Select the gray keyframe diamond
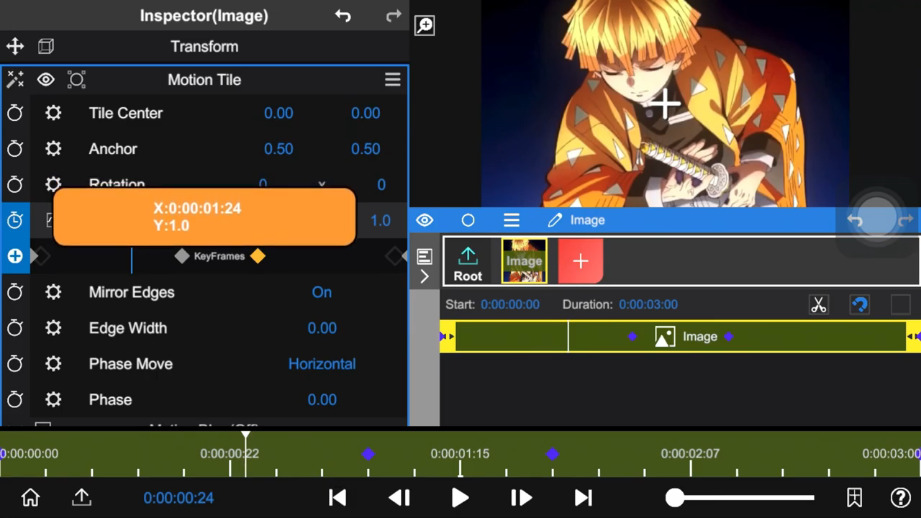921x518 pixels. click(181, 255)
